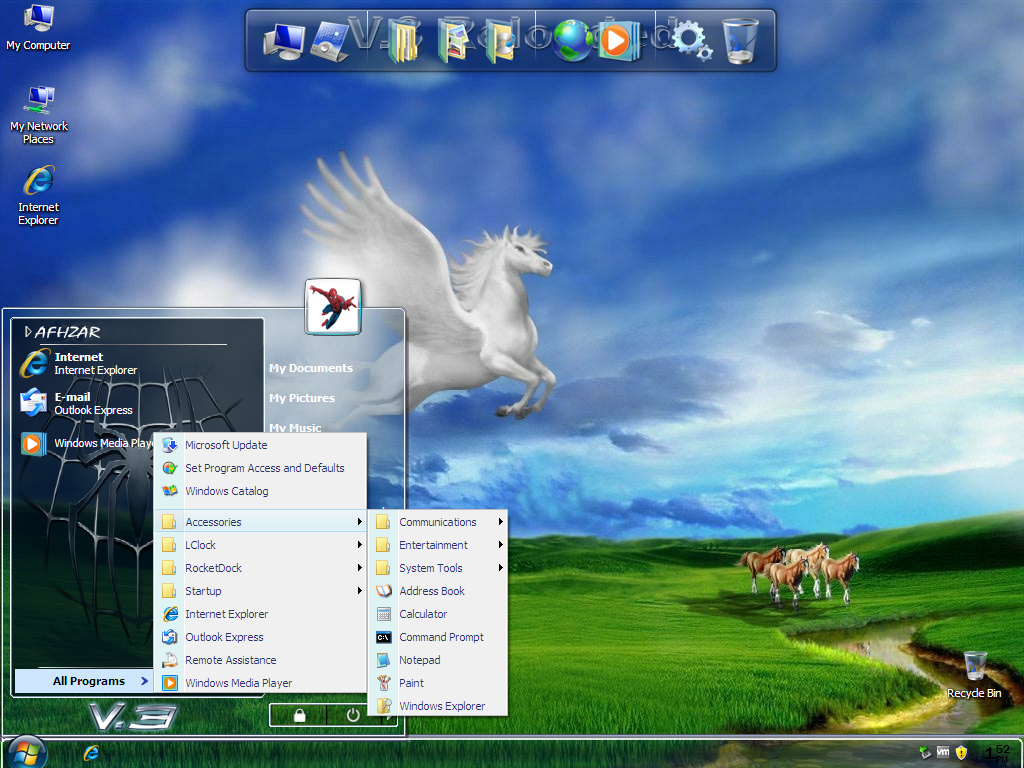1024x768 pixels.
Task: Open My Documents in Start menu
Action: [311, 368]
